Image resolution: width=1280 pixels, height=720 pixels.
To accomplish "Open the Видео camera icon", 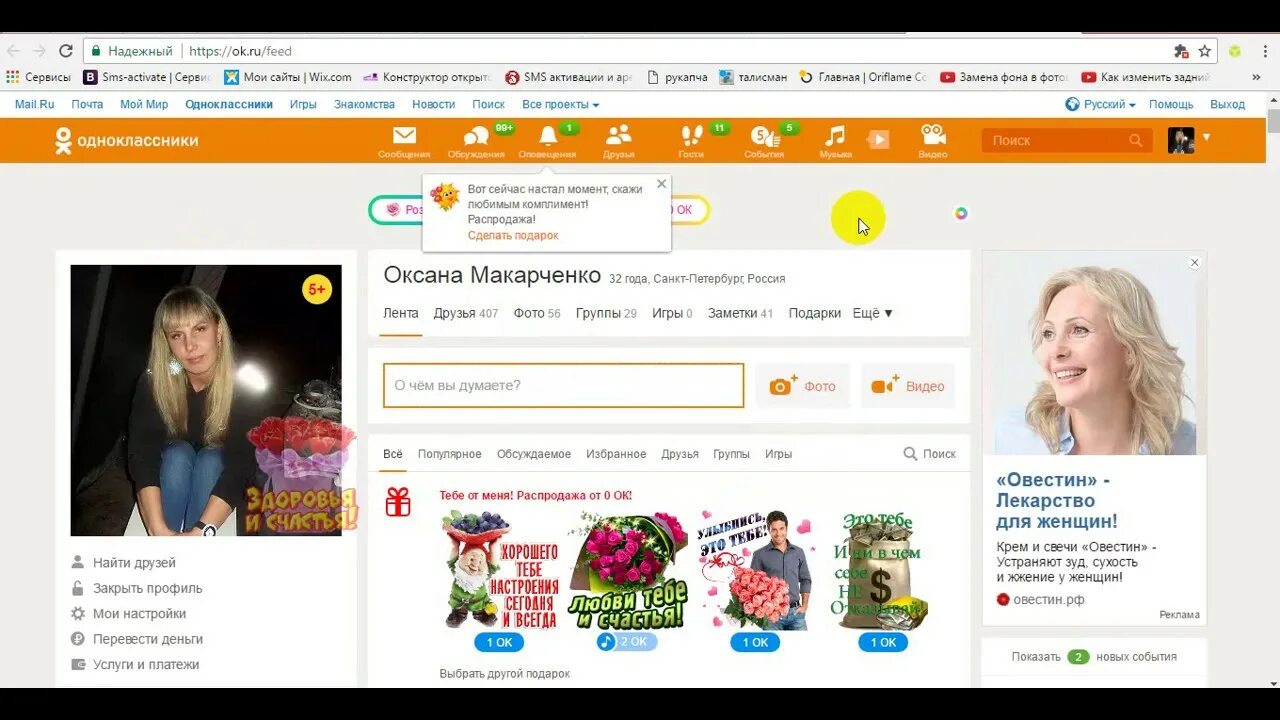I will (933, 140).
